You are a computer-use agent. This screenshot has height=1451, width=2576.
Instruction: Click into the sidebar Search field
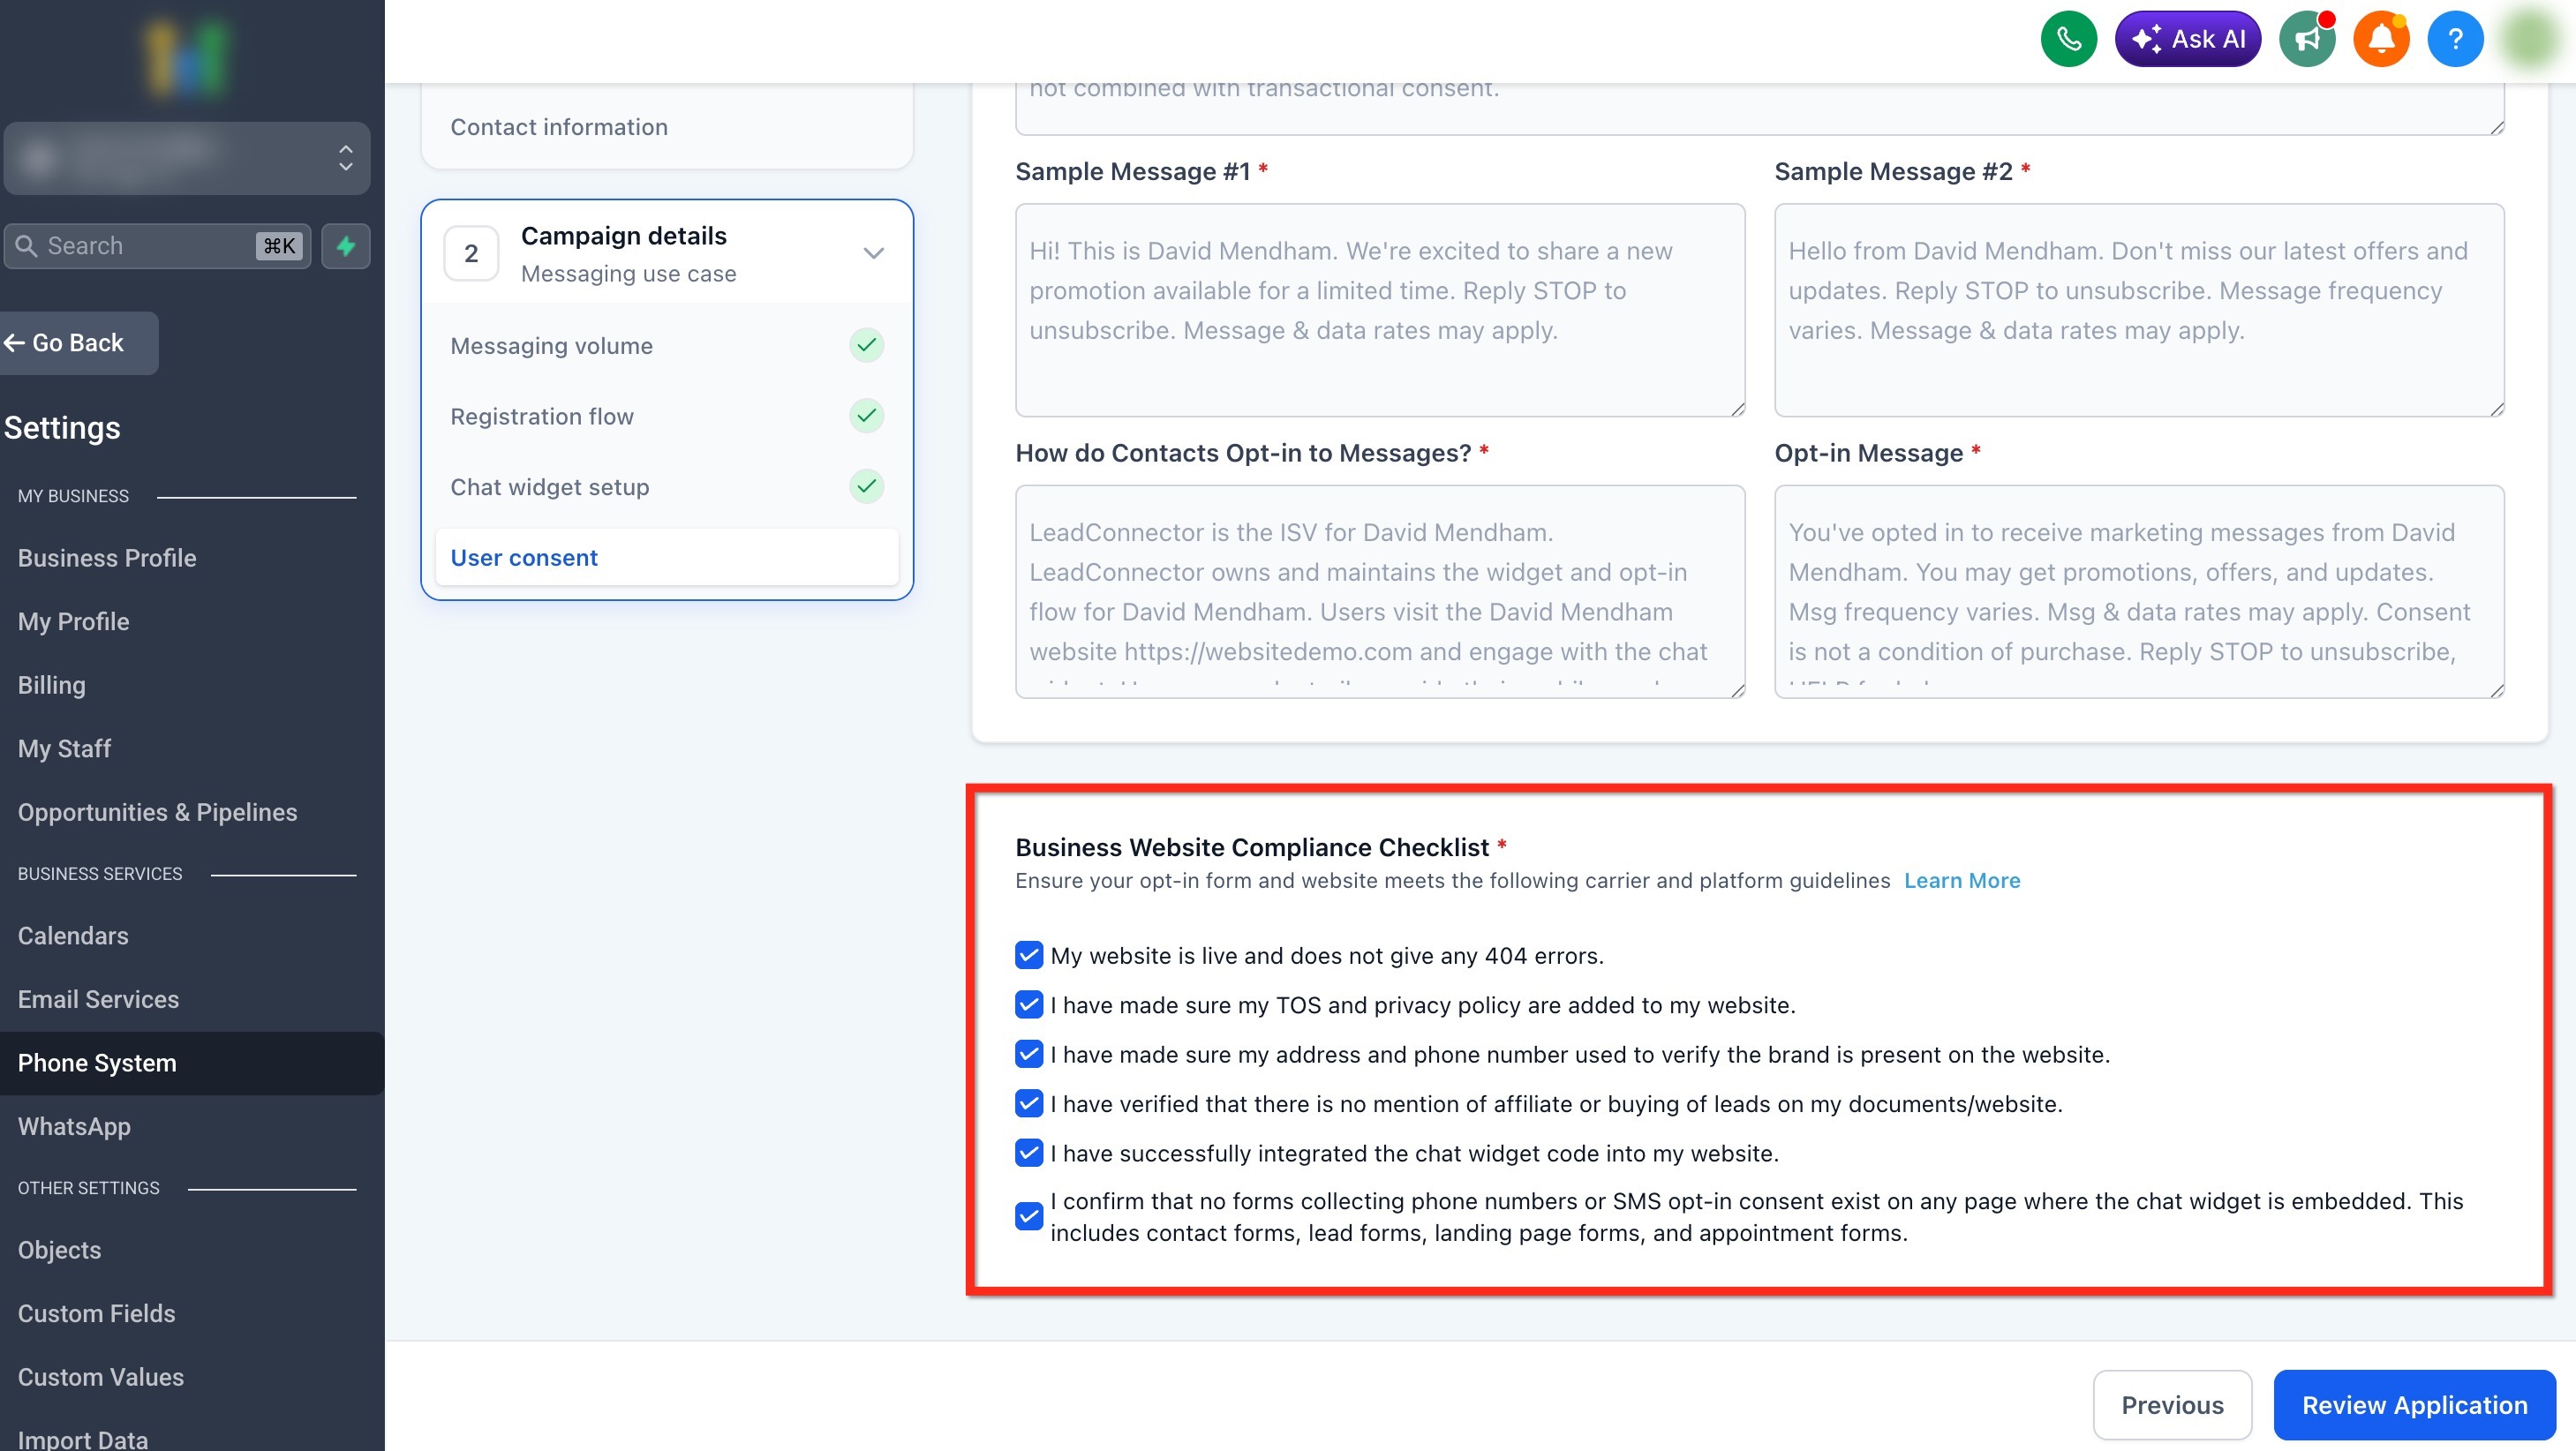click(x=158, y=246)
